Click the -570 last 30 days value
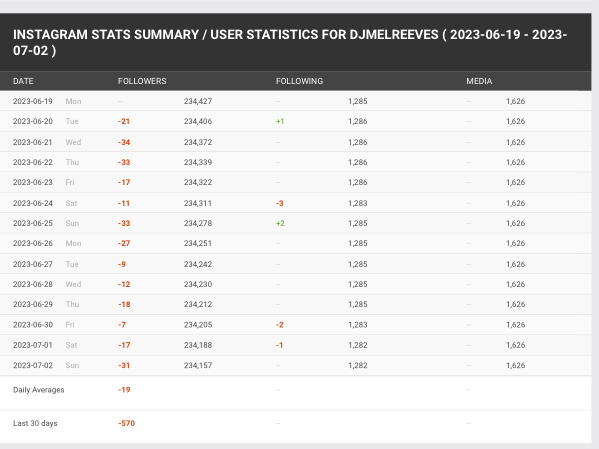This screenshot has width=599, height=449. pyautogui.click(x=126, y=423)
